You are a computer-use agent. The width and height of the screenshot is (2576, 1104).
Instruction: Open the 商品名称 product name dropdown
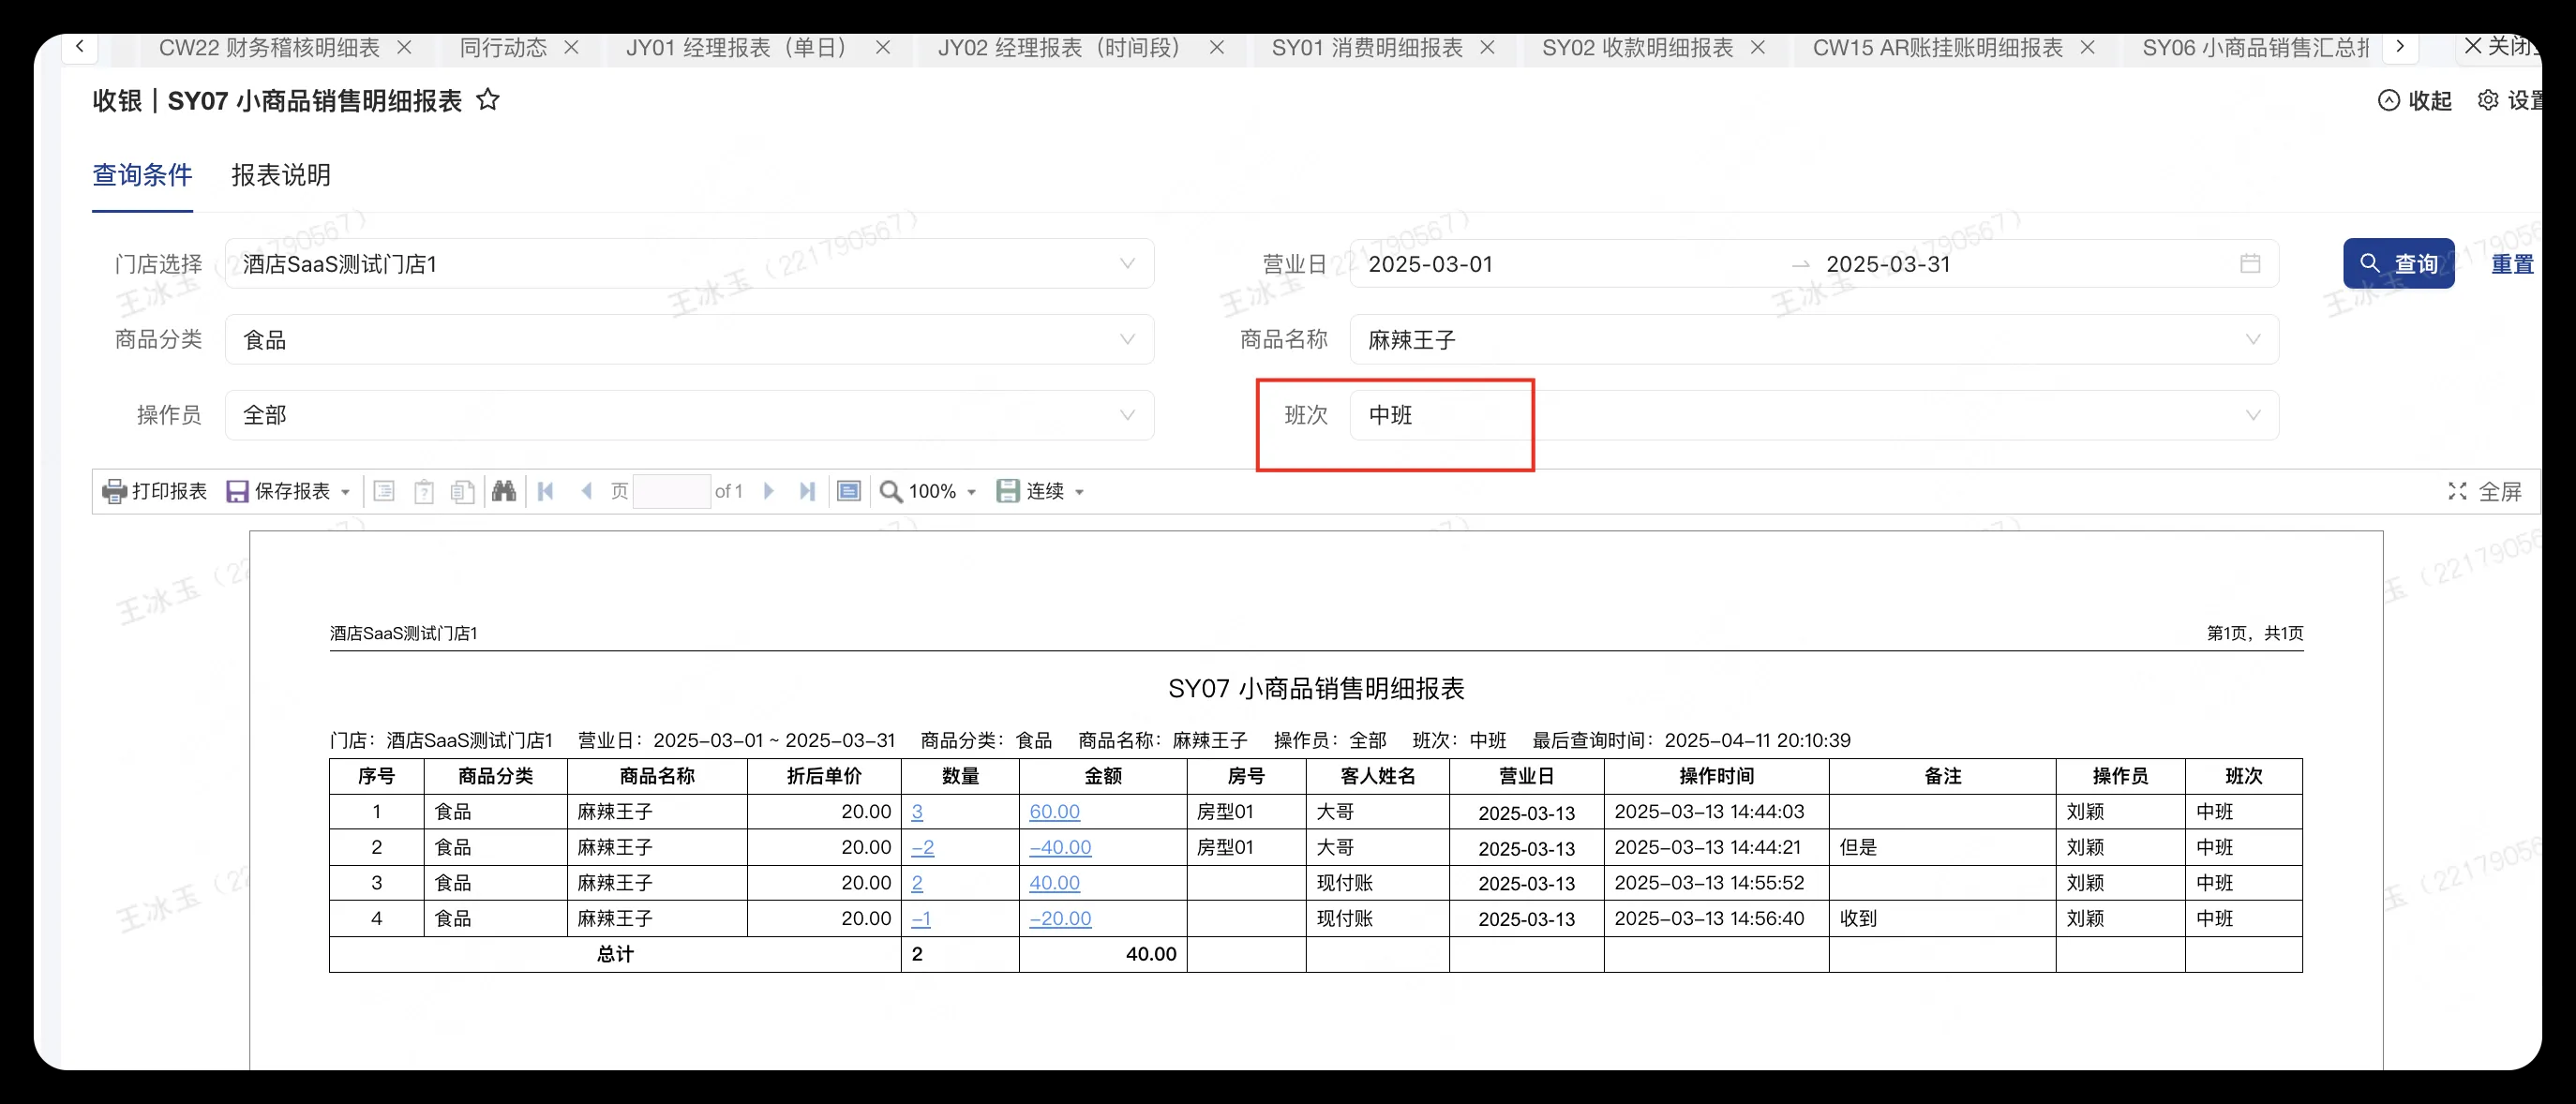(1814, 340)
